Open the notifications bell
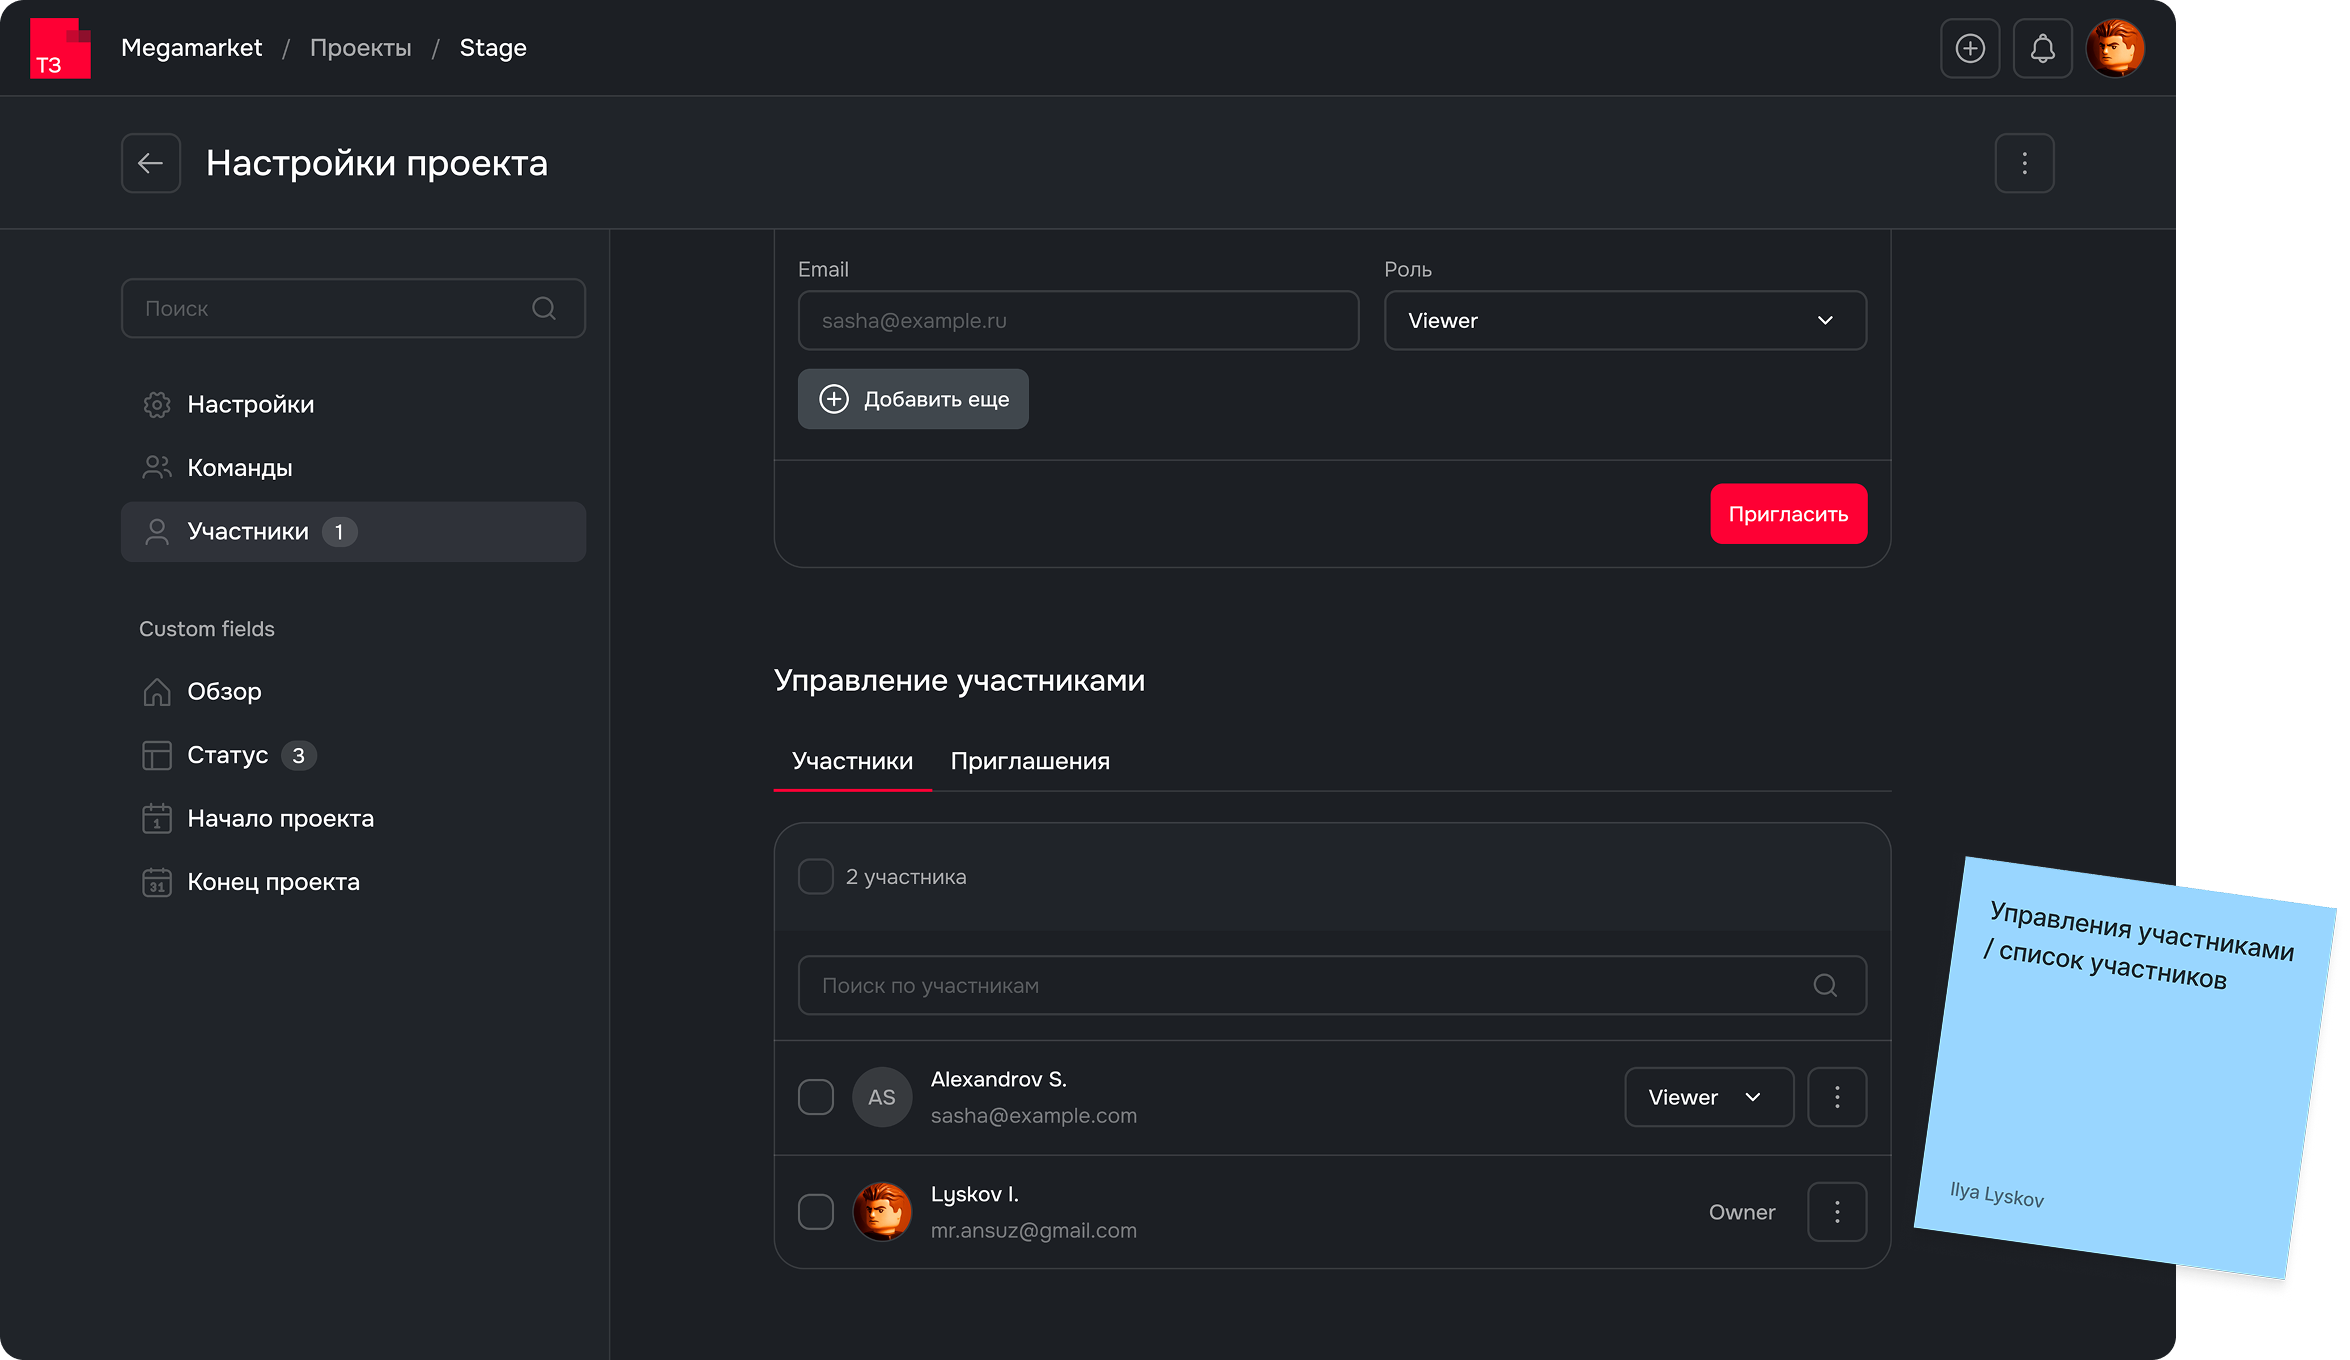Image resolution: width=2350 pixels, height=1360 pixels. [x=2042, y=48]
